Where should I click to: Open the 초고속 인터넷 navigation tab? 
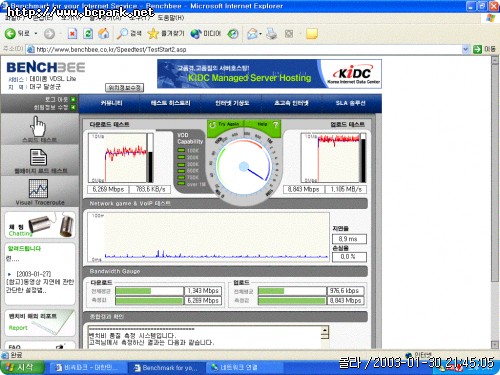tap(291, 103)
